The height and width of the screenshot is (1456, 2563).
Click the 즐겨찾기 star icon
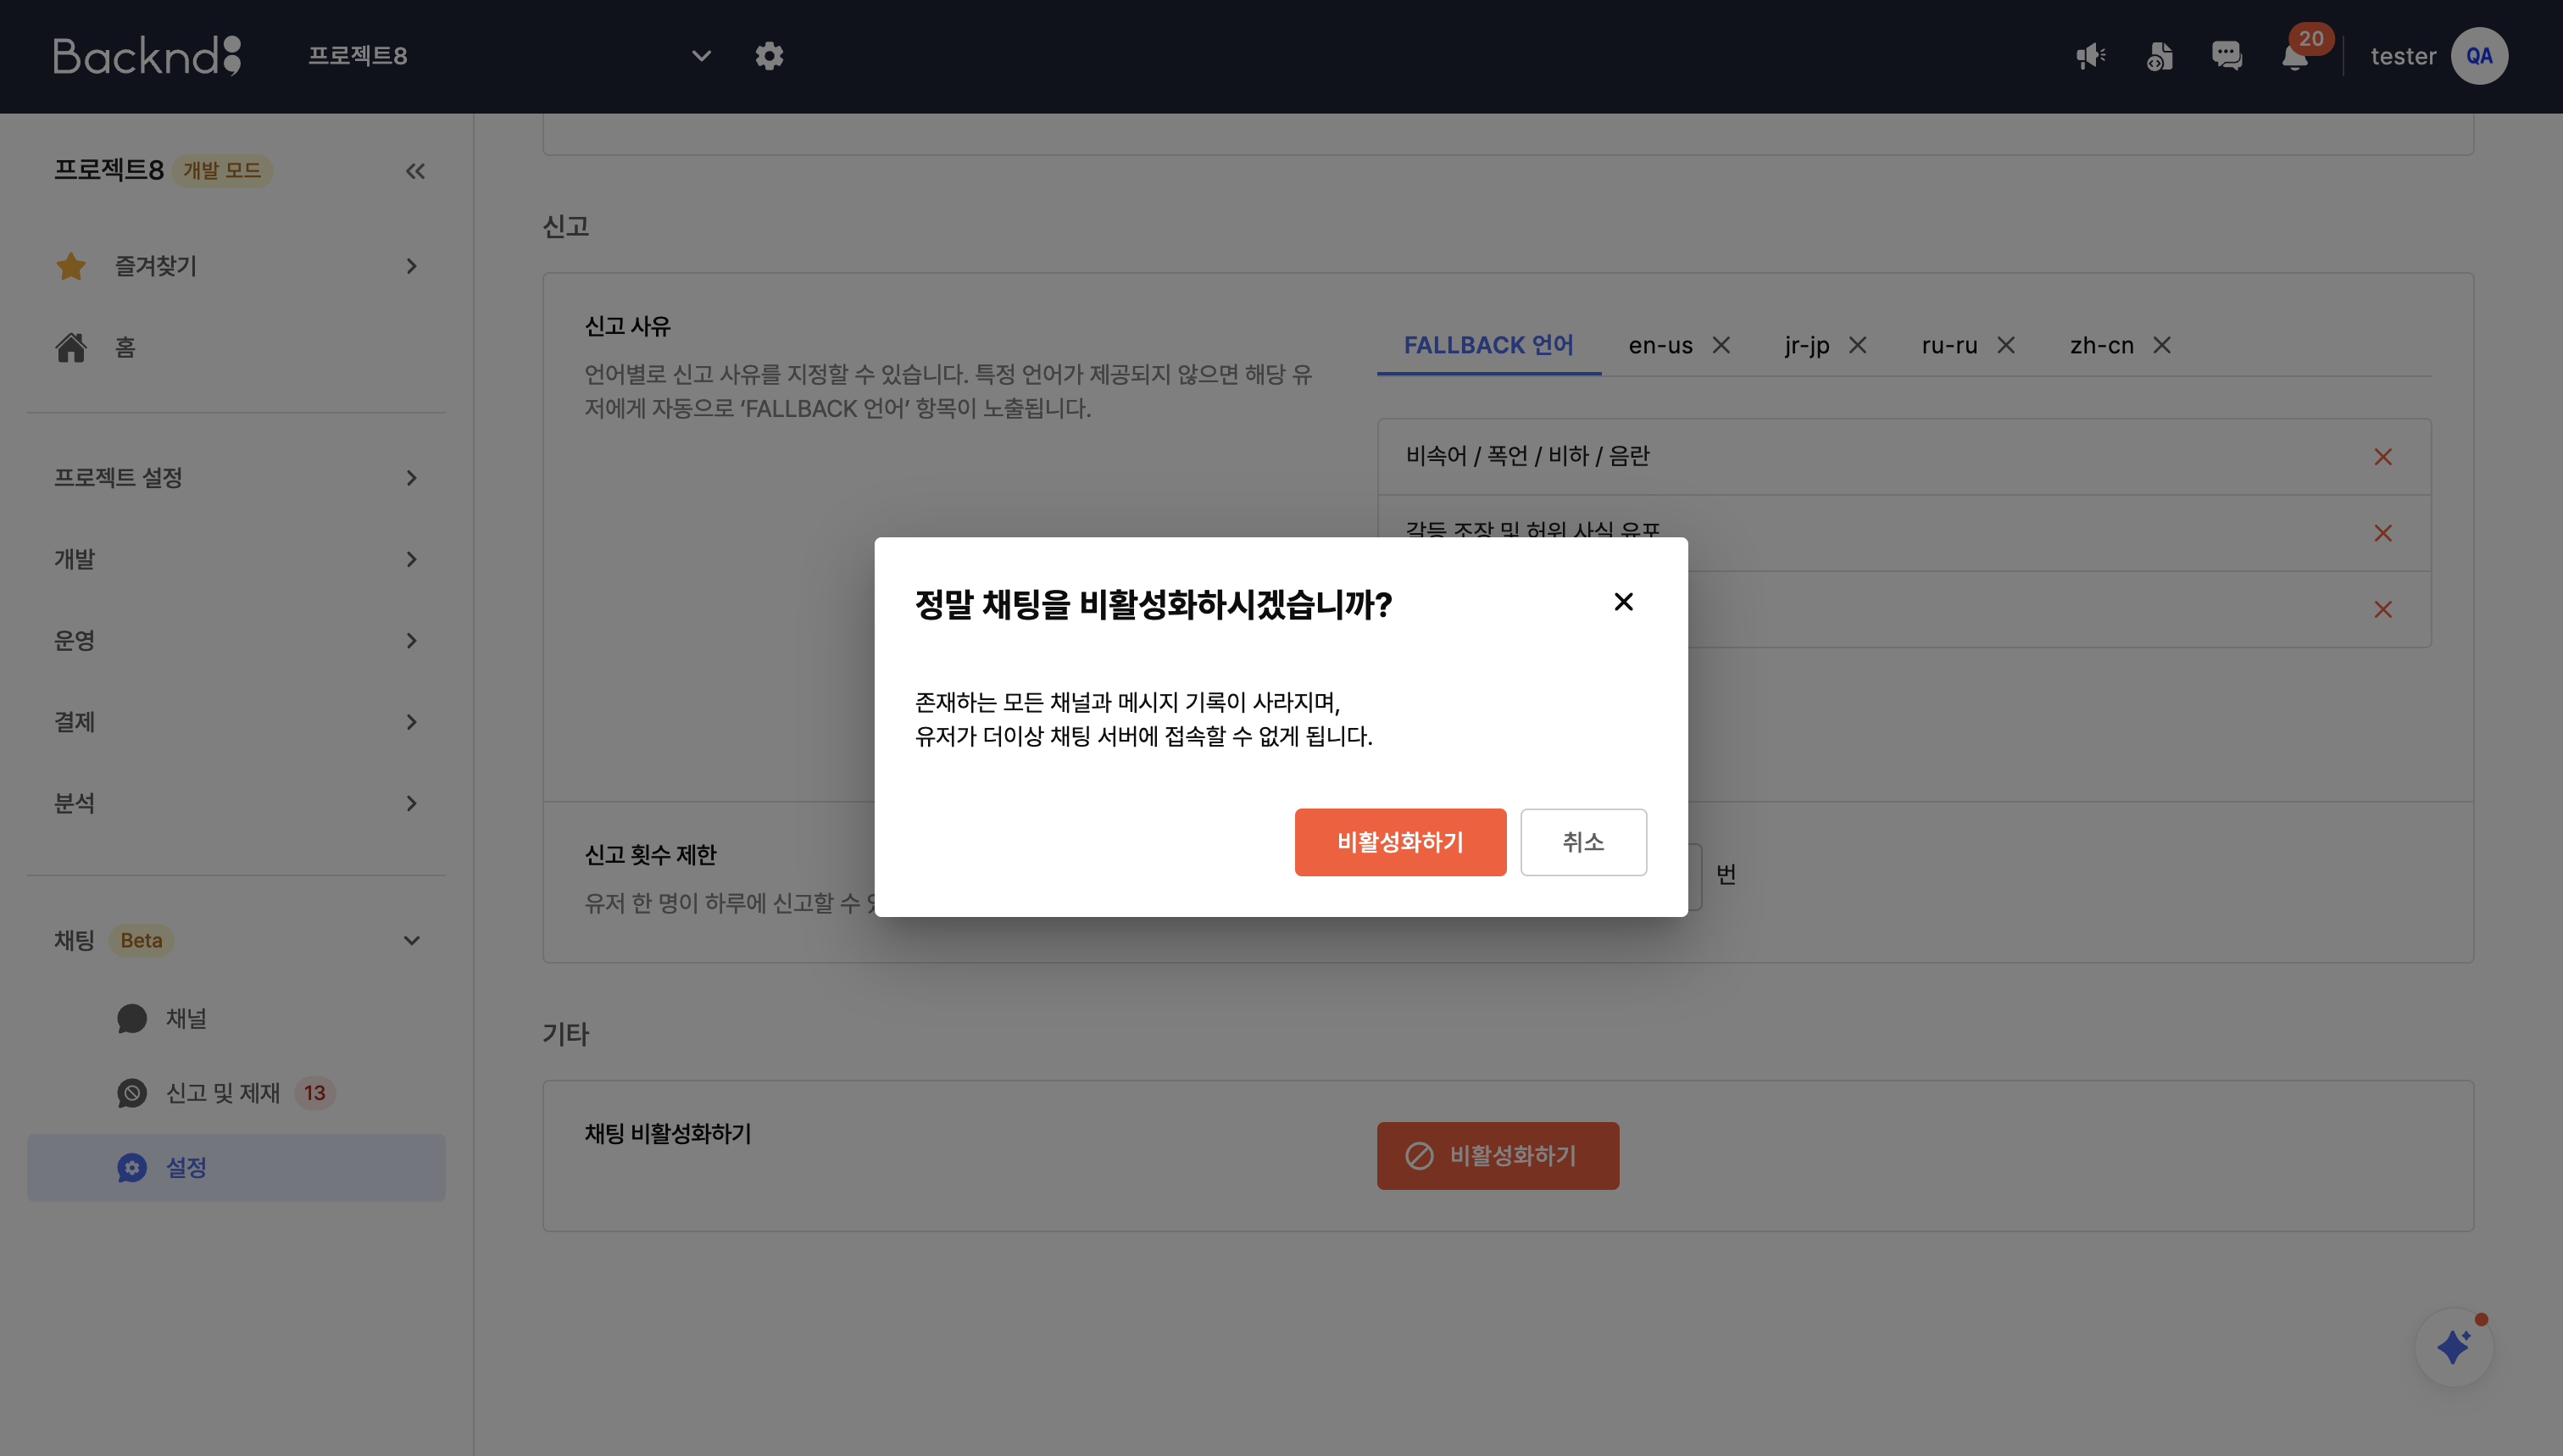point(71,266)
